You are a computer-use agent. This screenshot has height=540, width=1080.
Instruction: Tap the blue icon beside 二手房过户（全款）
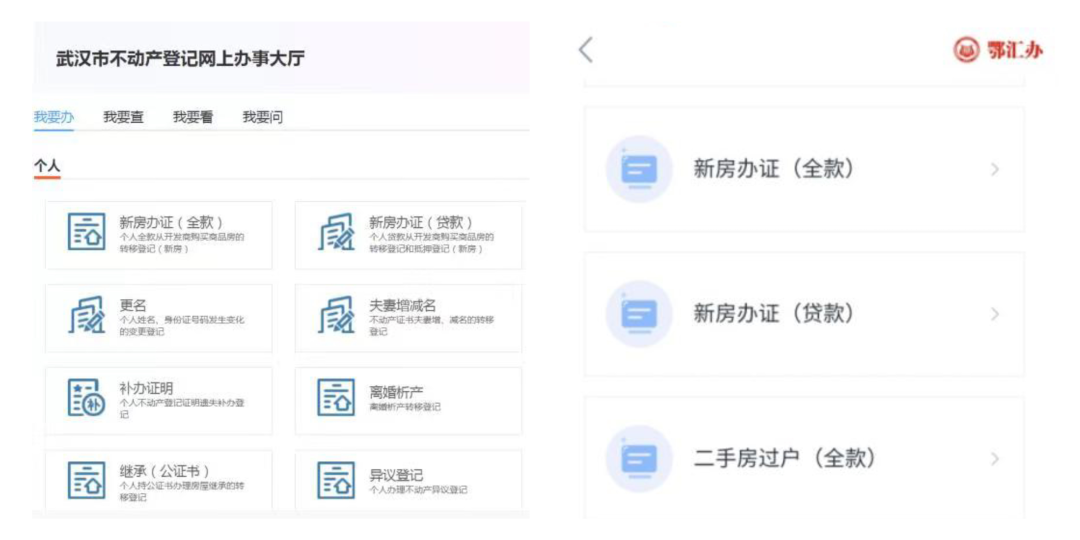point(639,459)
